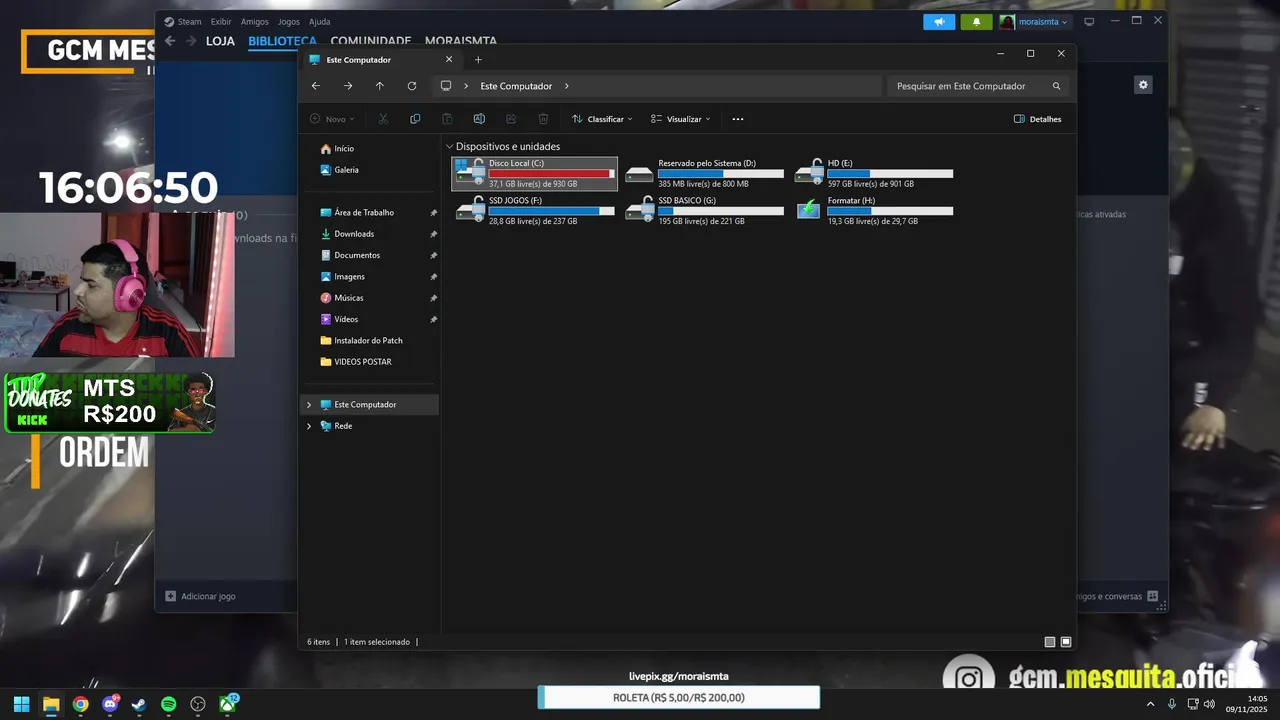
Task: Click Steam announcements megaphone button
Action: pos(939,21)
